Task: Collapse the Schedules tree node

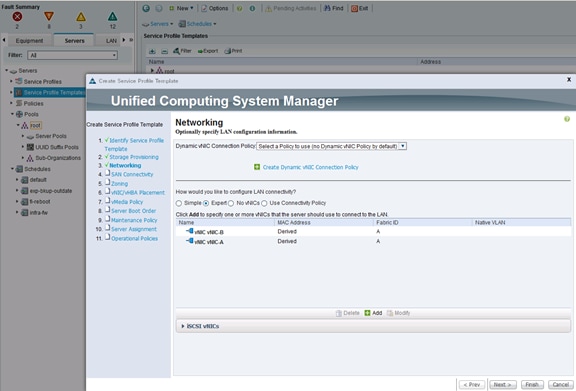Action: click(x=12, y=169)
